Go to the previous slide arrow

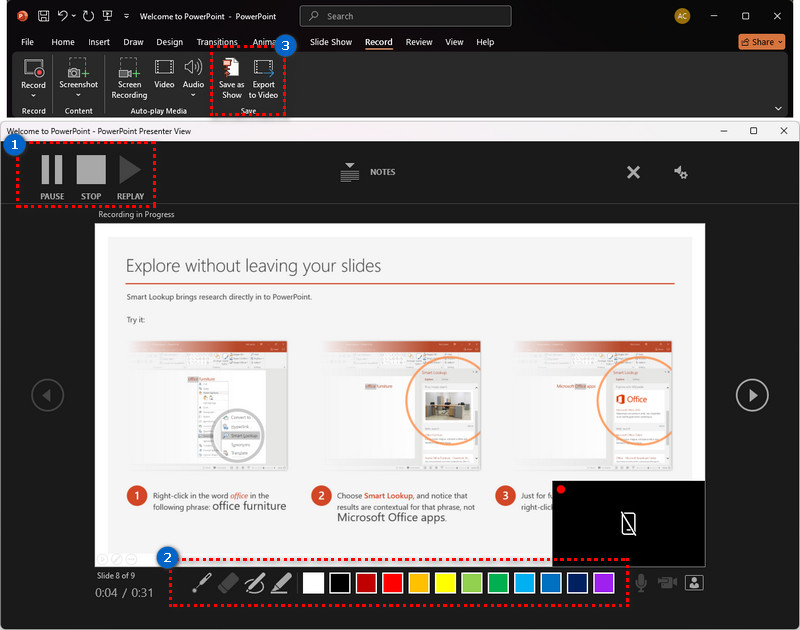47,395
